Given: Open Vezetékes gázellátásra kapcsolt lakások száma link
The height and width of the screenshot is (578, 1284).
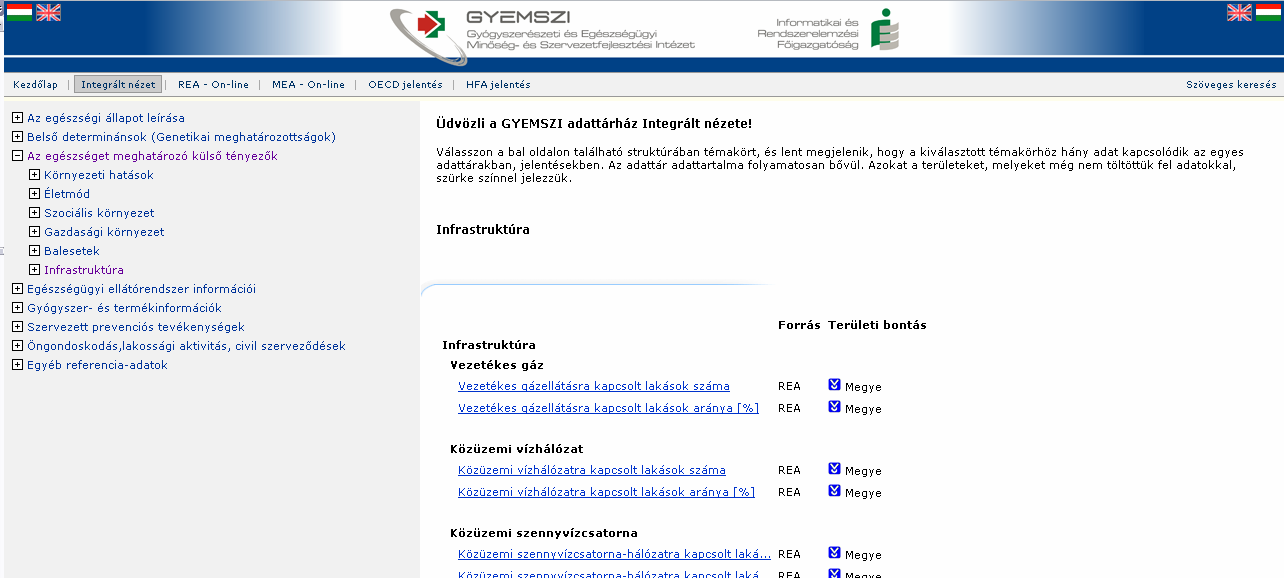Looking at the screenshot, I should tap(594, 386).
